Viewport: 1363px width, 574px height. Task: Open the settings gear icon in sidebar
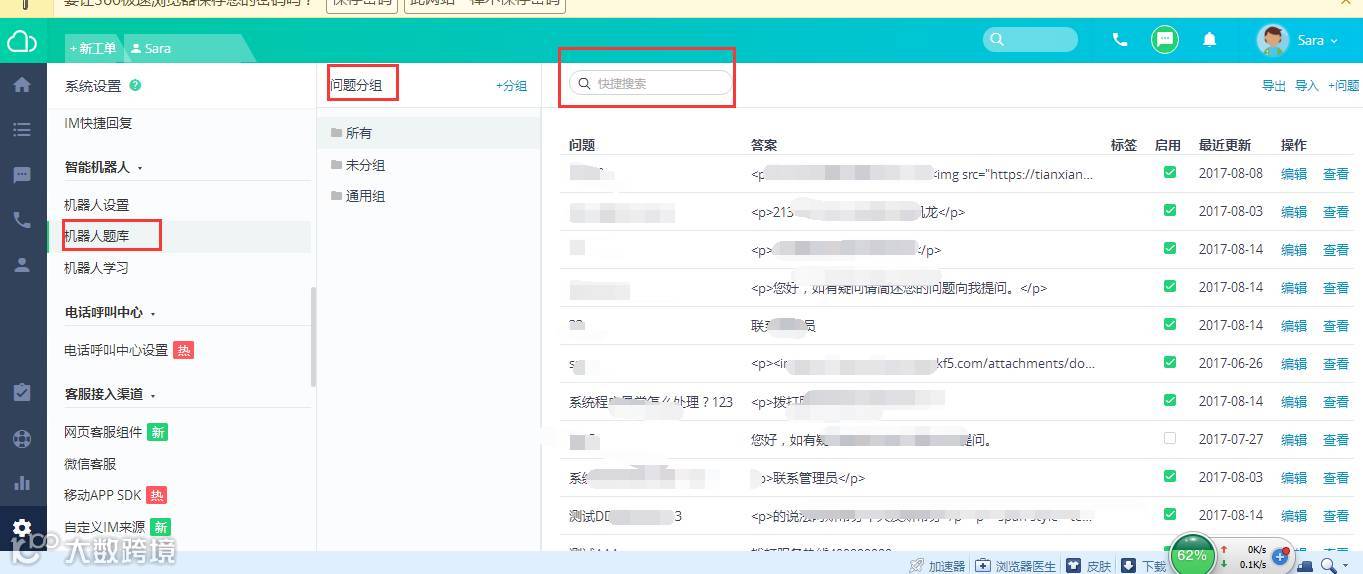click(21, 528)
